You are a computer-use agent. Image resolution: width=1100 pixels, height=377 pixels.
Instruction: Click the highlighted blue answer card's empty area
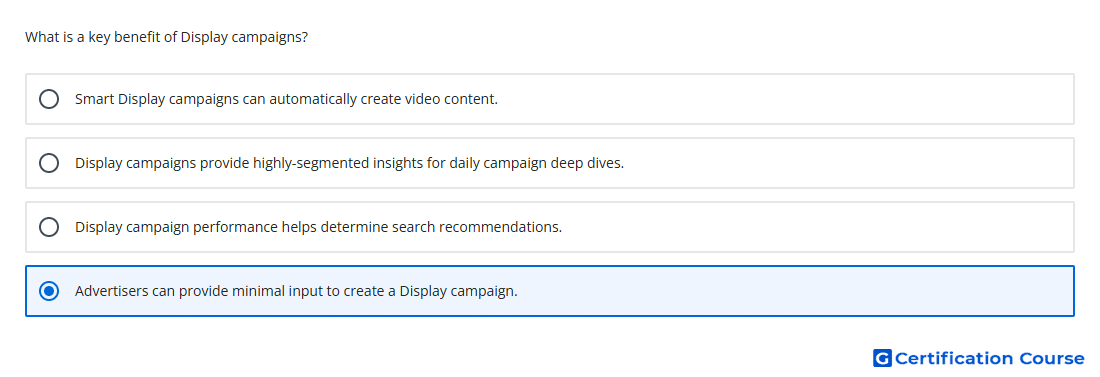click(796, 291)
